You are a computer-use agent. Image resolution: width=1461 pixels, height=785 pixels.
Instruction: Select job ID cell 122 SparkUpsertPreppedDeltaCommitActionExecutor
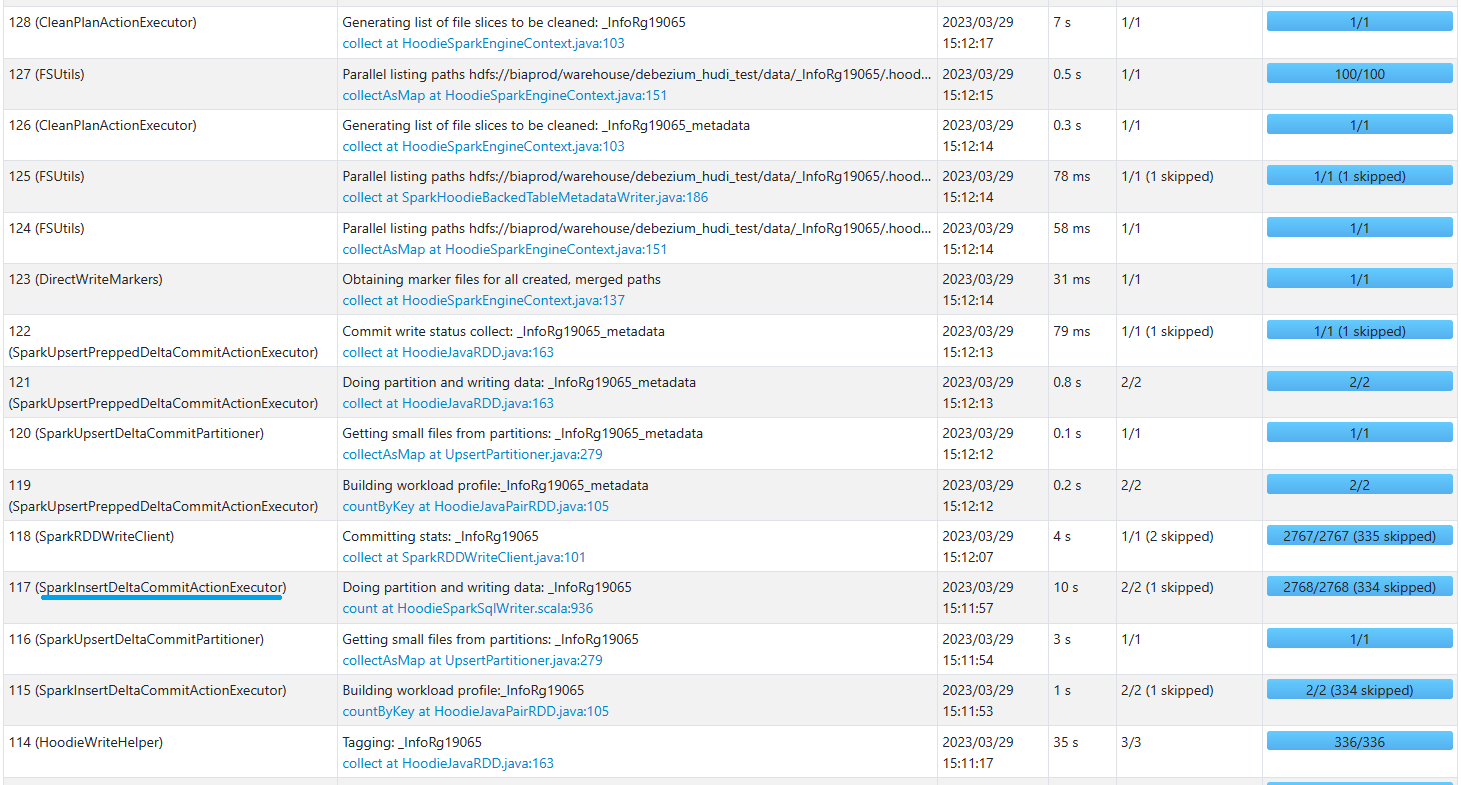coord(170,341)
